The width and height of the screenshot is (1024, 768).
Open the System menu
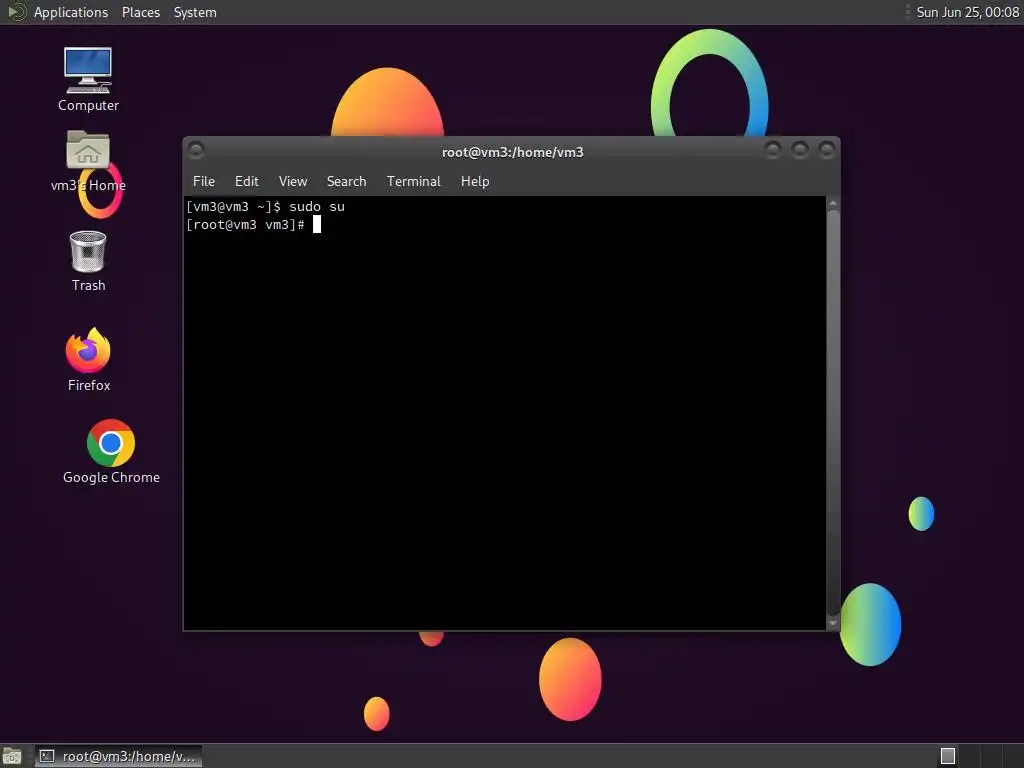click(x=195, y=12)
